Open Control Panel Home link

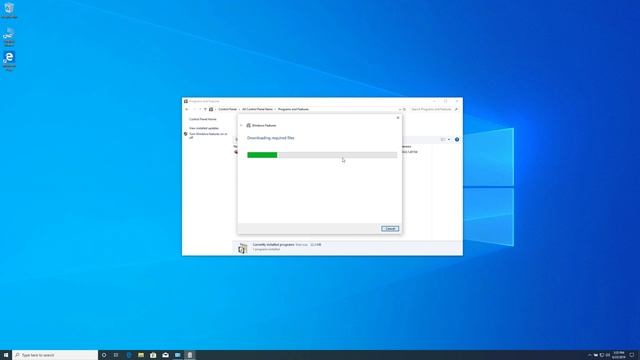pyautogui.click(x=203, y=119)
